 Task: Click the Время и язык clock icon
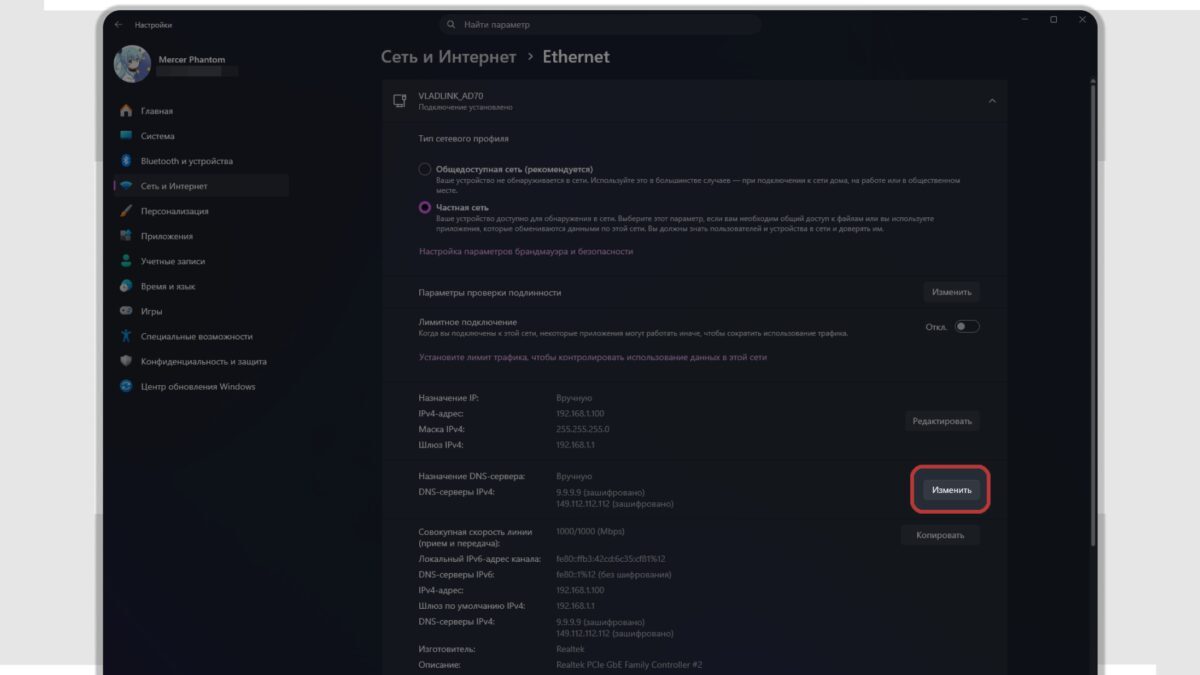126,286
